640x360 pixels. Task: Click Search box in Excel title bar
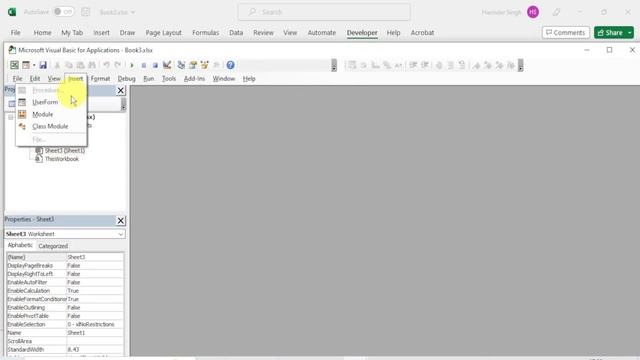[x=324, y=12]
